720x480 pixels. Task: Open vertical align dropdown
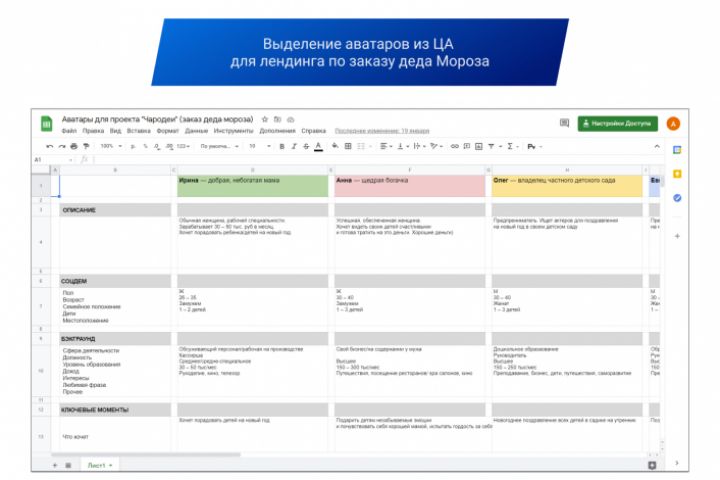pos(403,147)
